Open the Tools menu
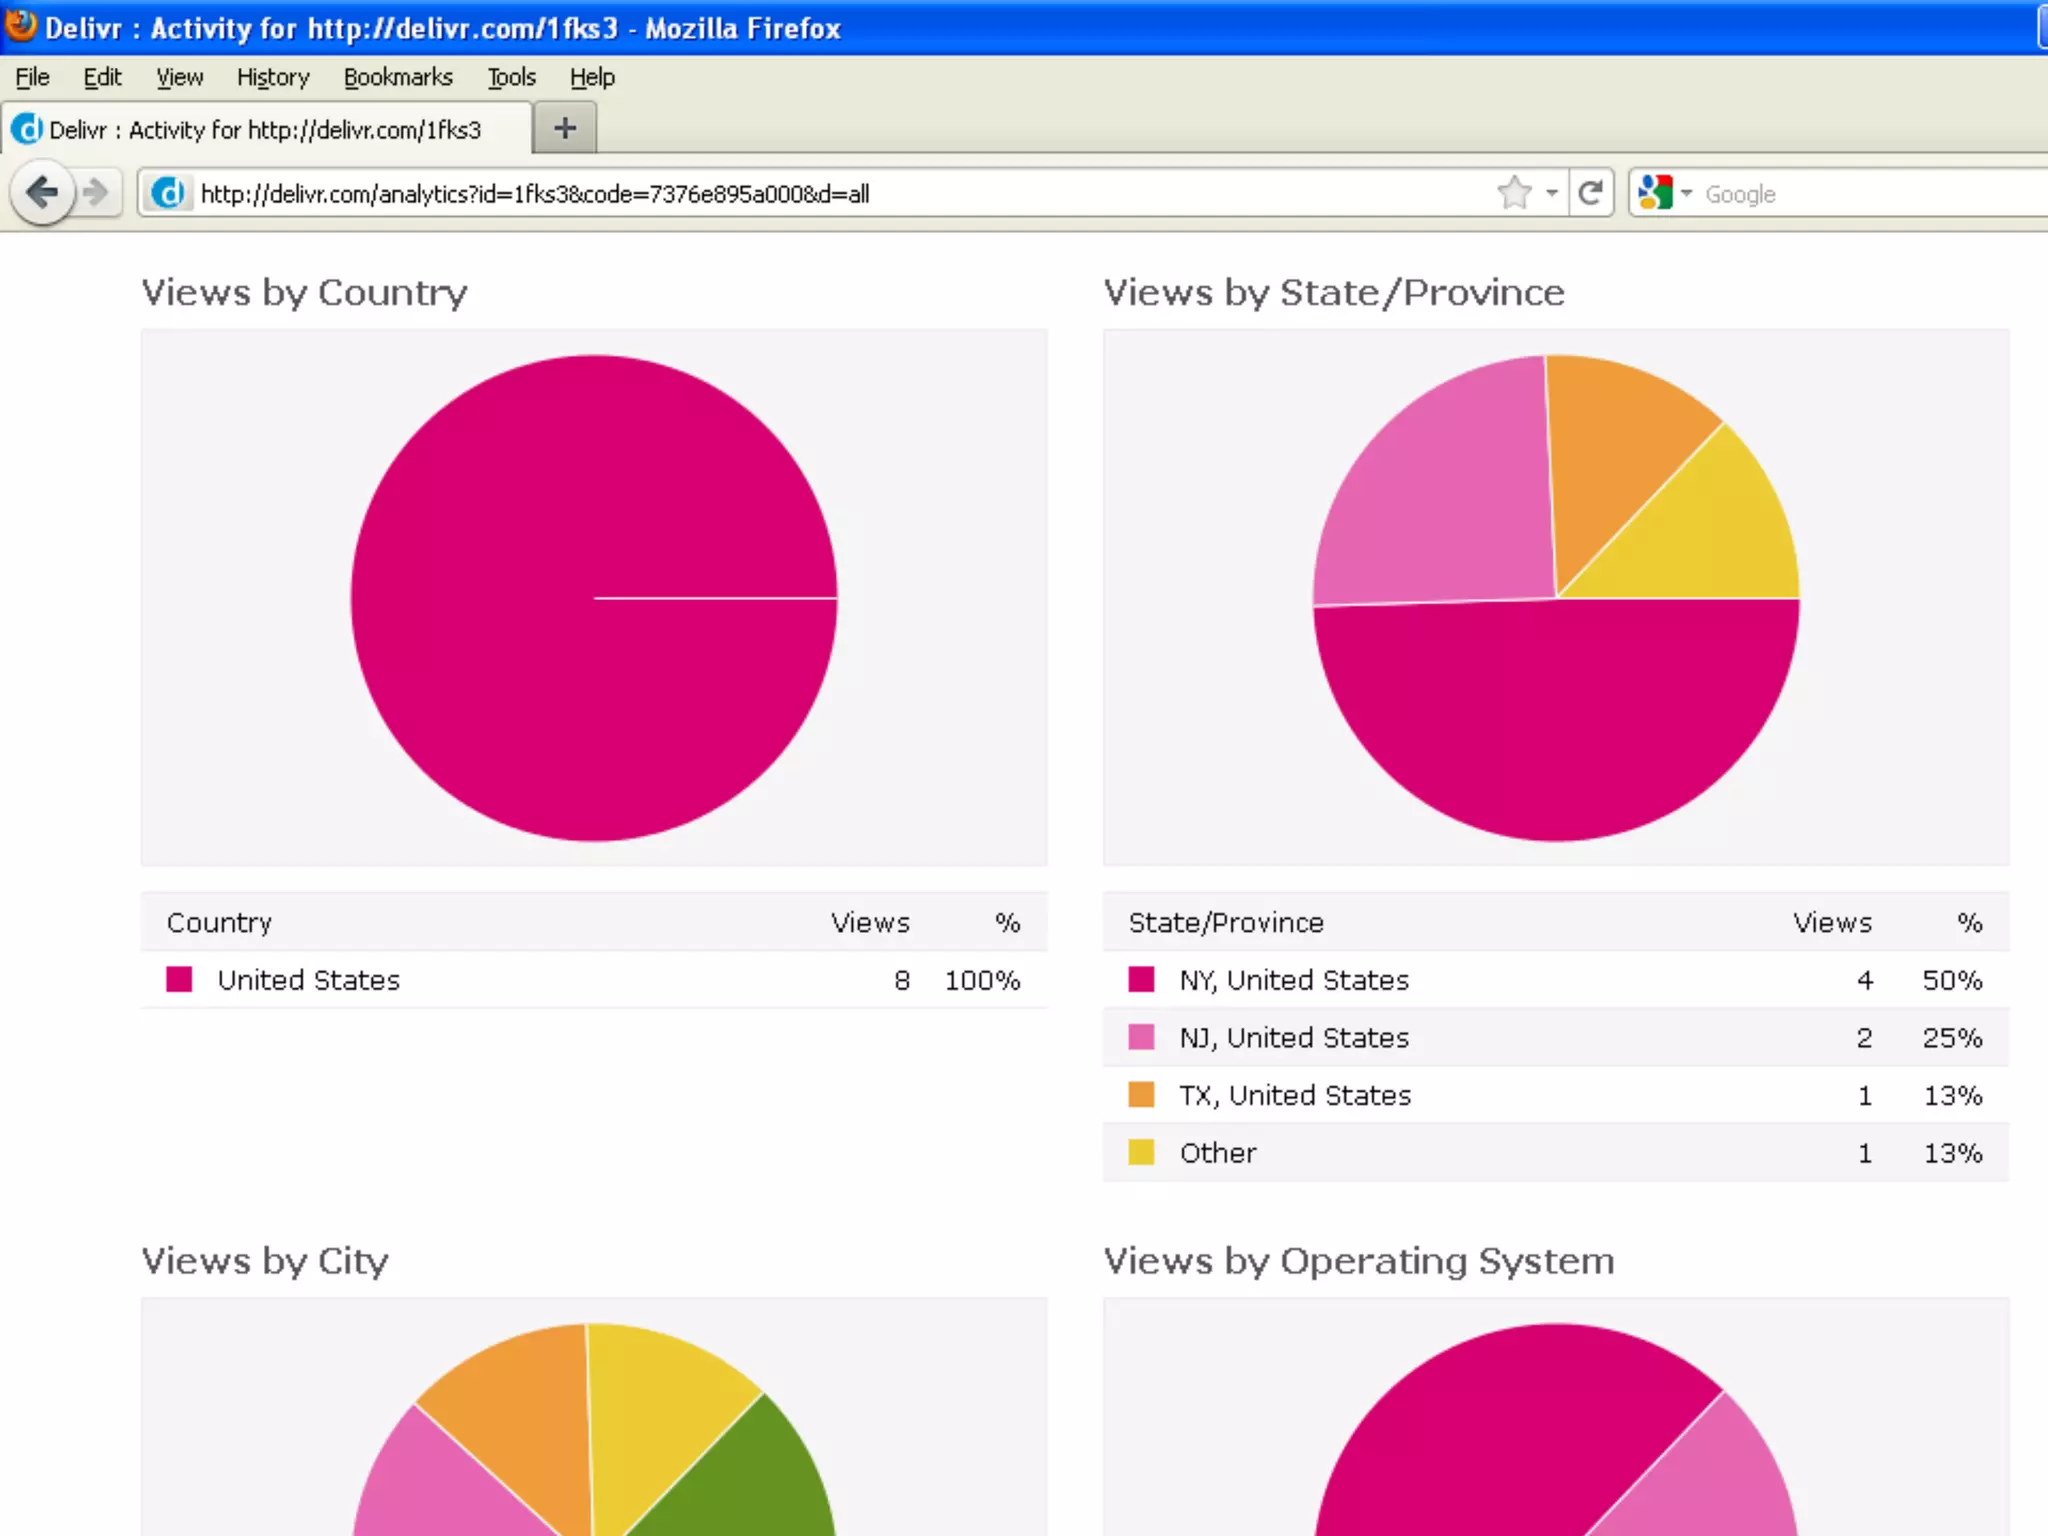2048x1536 pixels. [511, 77]
